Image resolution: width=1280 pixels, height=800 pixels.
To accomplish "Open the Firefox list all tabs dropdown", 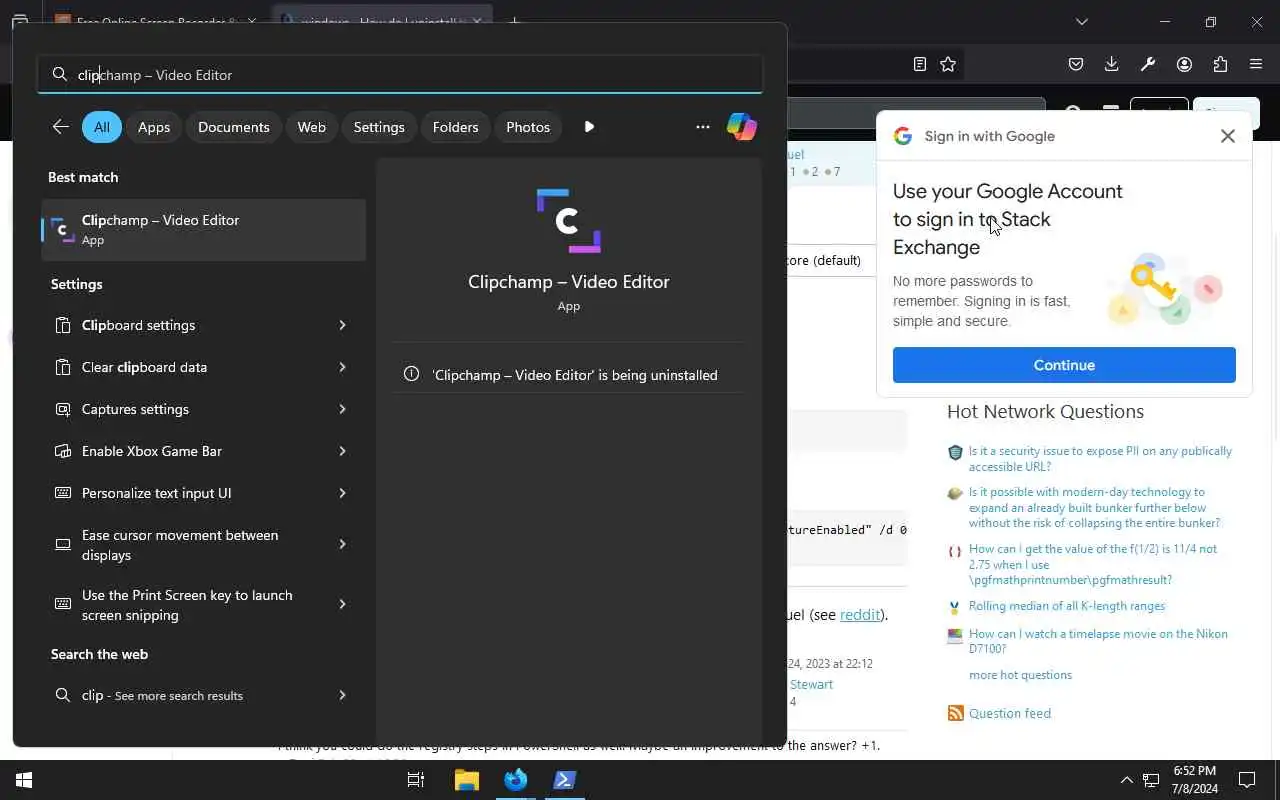I will click(x=1081, y=21).
